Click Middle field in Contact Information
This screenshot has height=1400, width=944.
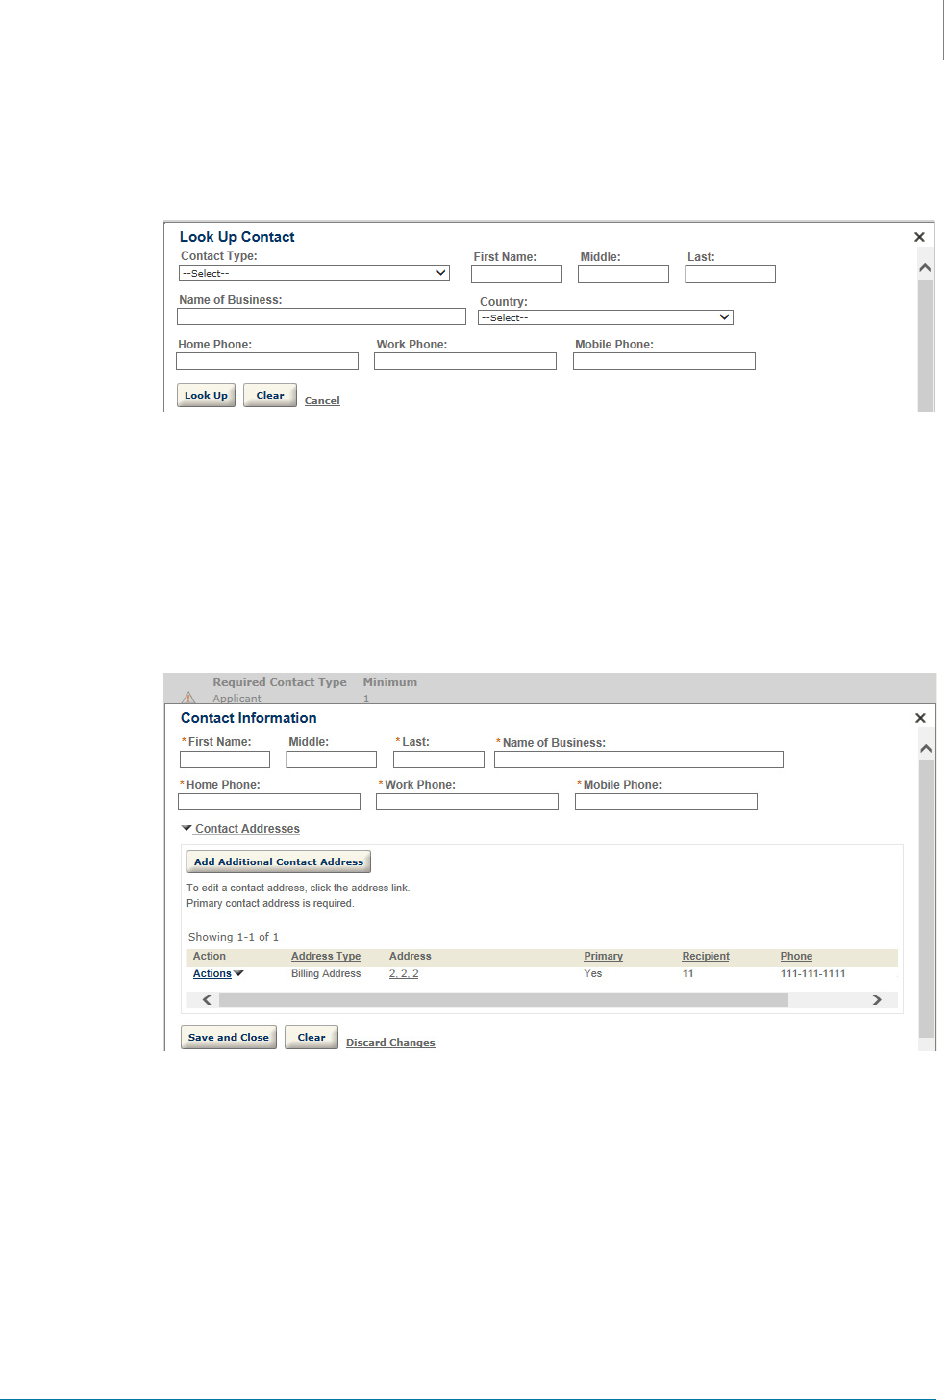pyautogui.click(x=331, y=760)
